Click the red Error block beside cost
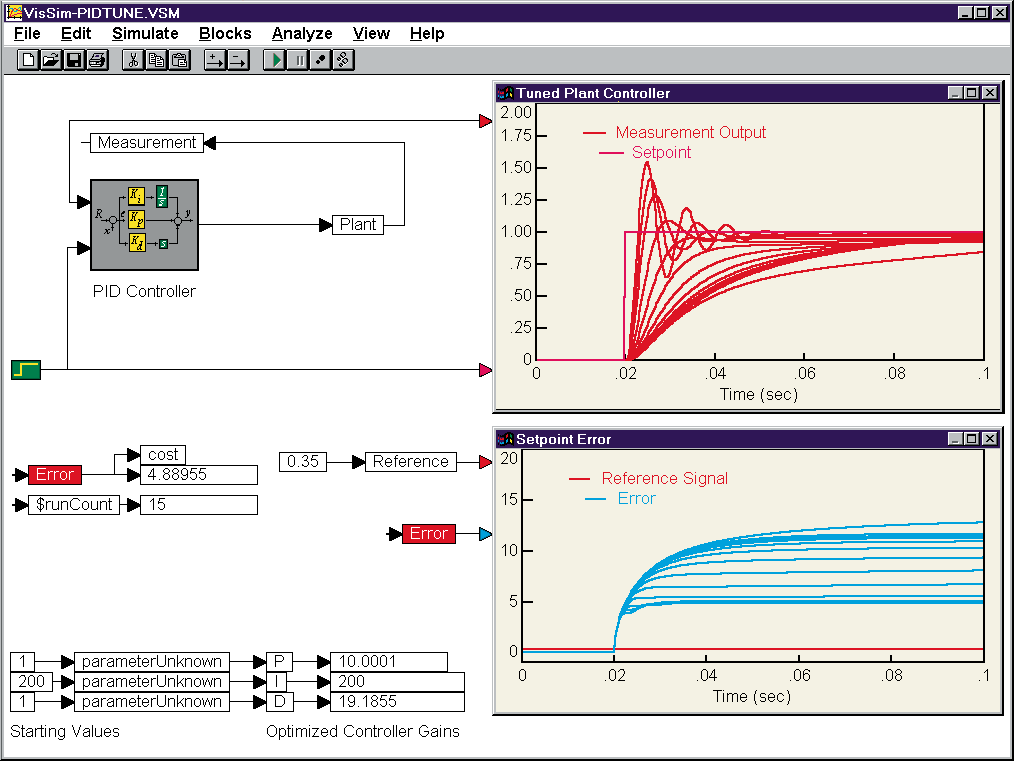1014x761 pixels. (x=55, y=475)
